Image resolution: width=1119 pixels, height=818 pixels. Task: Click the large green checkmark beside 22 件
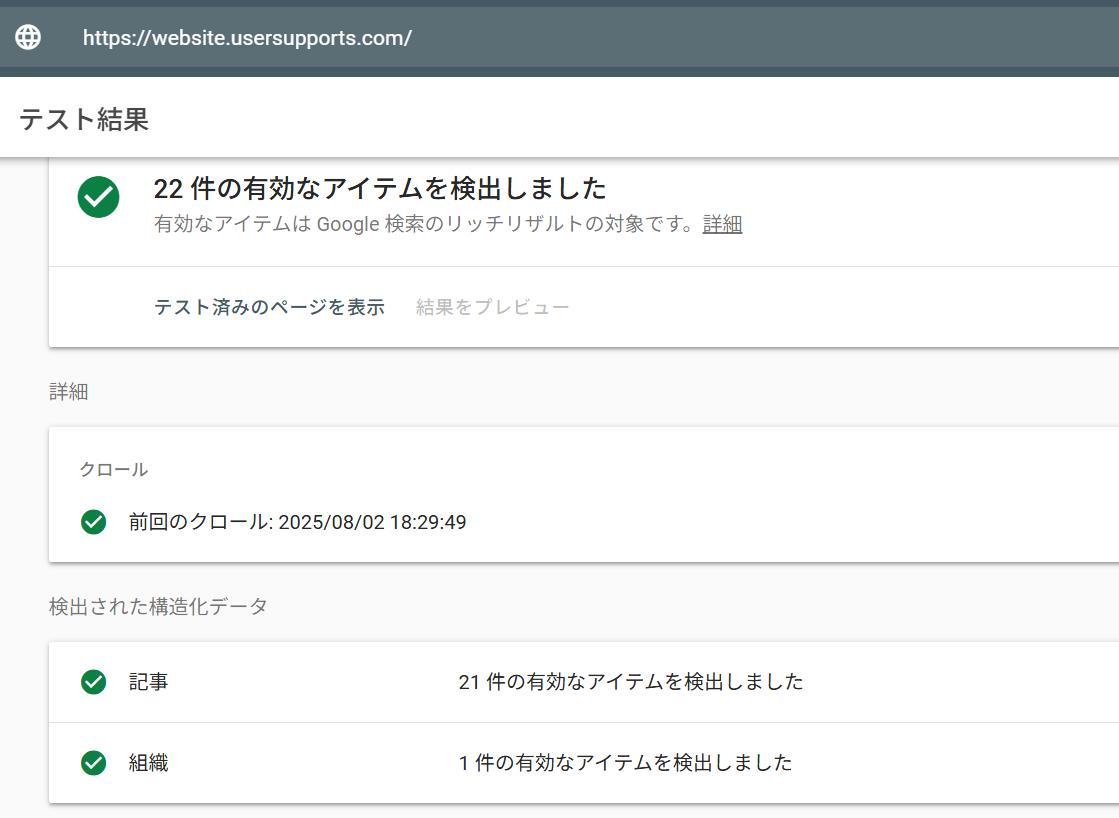coord(98,197)
